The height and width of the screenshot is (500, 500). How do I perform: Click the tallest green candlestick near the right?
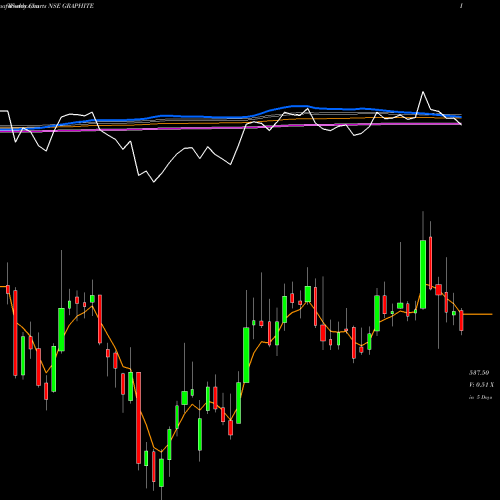point(423,274)
